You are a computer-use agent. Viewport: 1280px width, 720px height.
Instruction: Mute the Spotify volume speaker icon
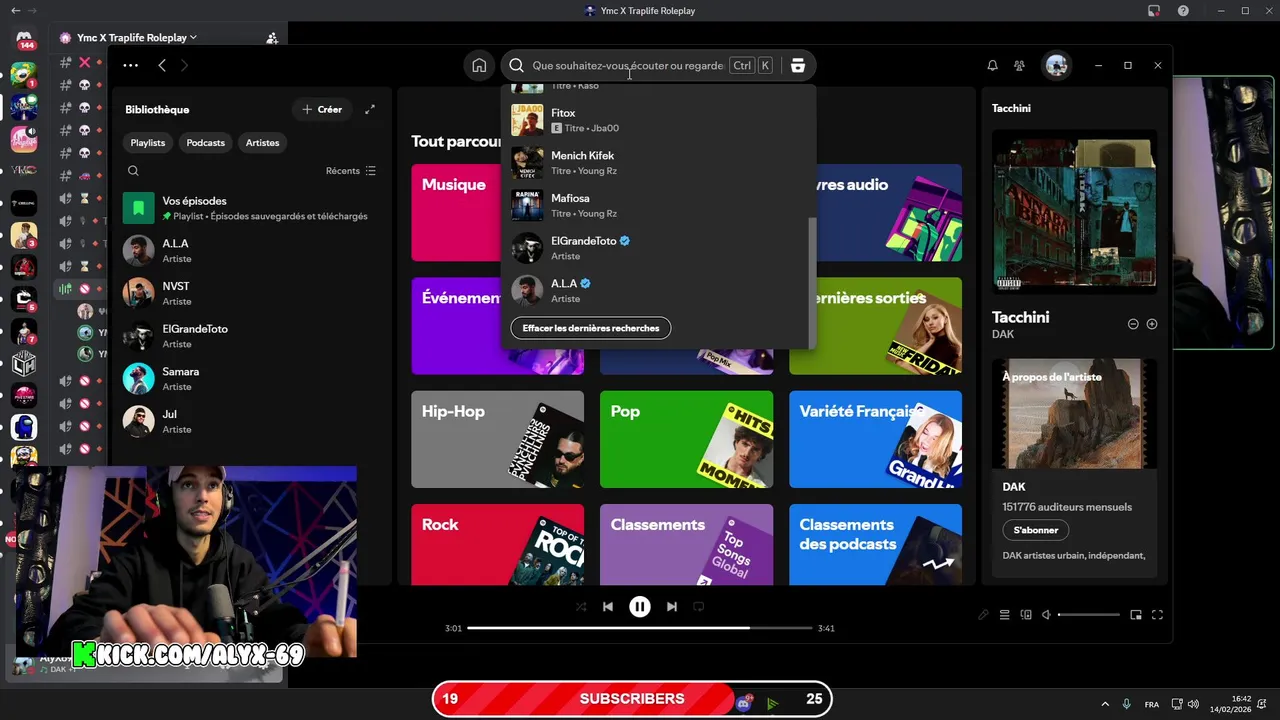tap(1046, 615)
